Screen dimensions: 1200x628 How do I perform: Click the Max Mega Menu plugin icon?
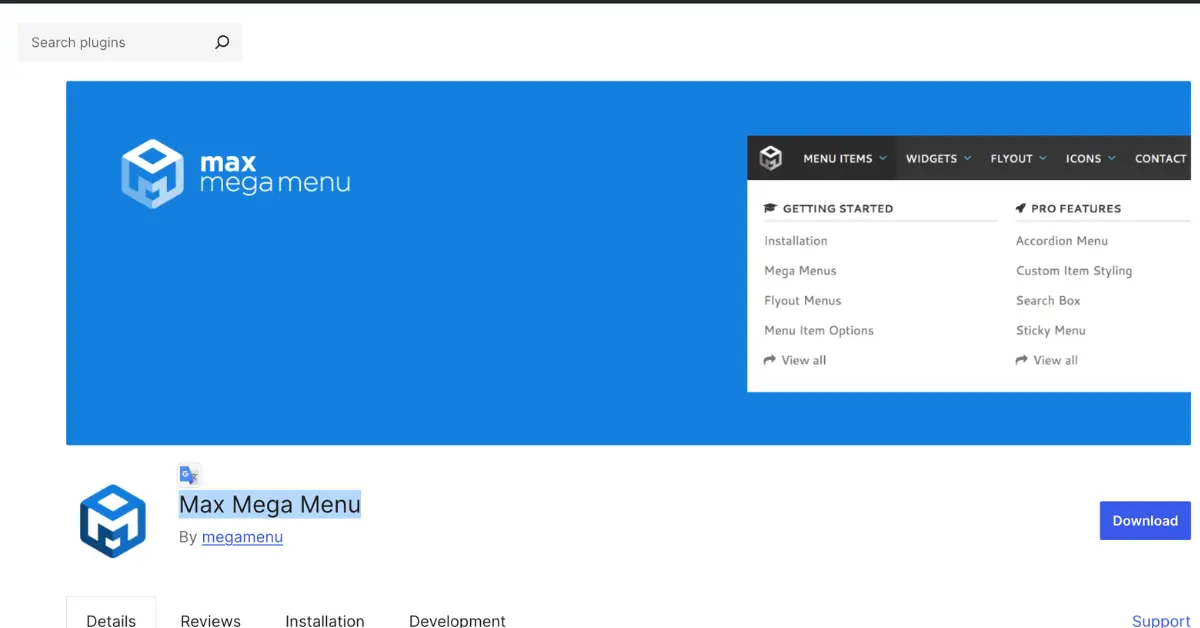click(x=113, y=521)
